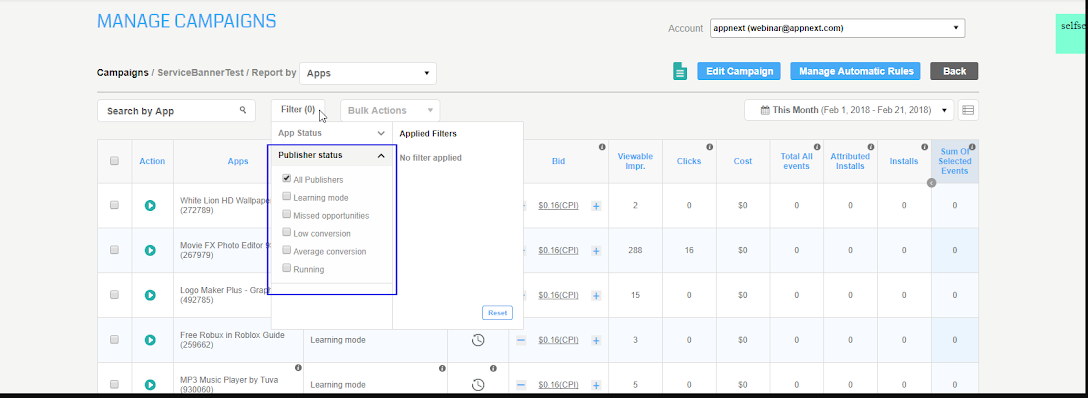Click the info icon beside MP3 Music Player app name
Image resolution: width=1088 pixels, height=398 pixels.
298,368
